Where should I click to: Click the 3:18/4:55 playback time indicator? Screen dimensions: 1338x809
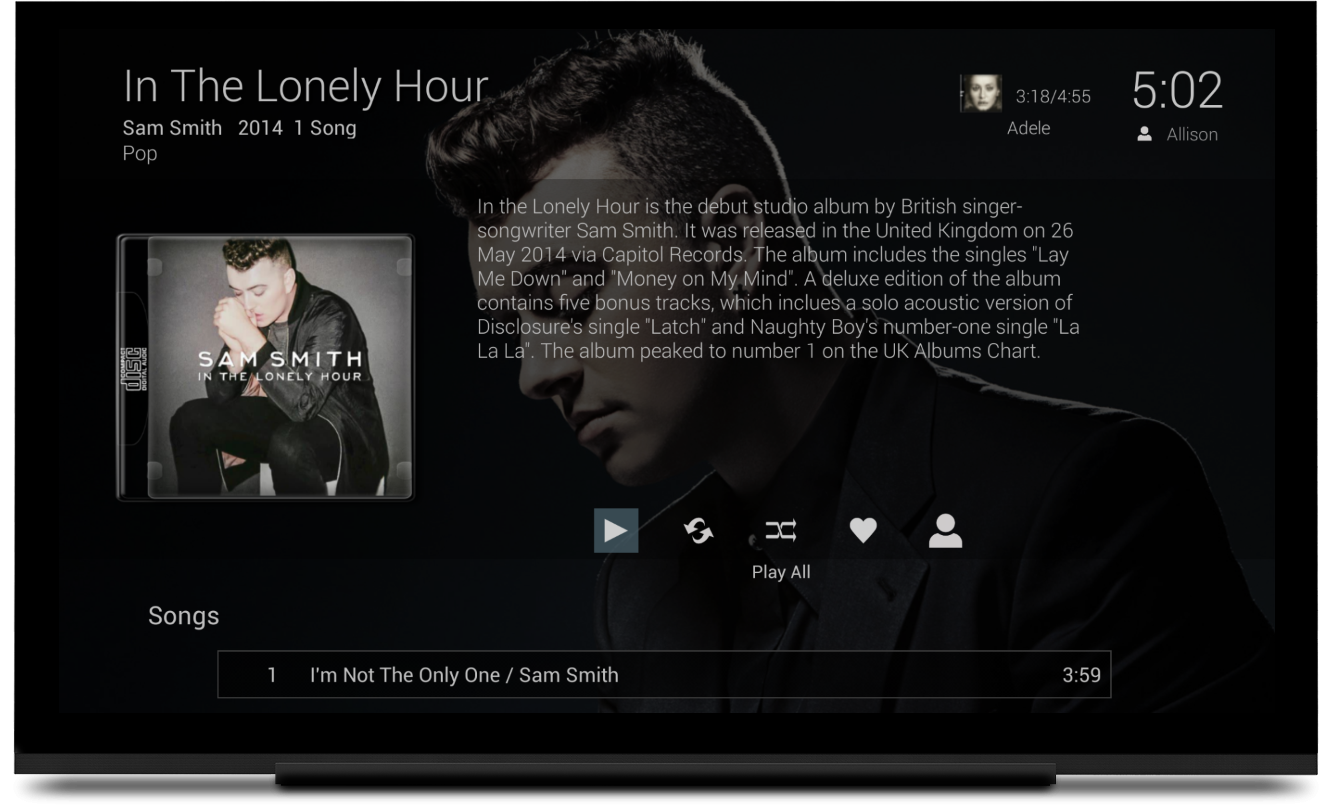pos(1053,97)
